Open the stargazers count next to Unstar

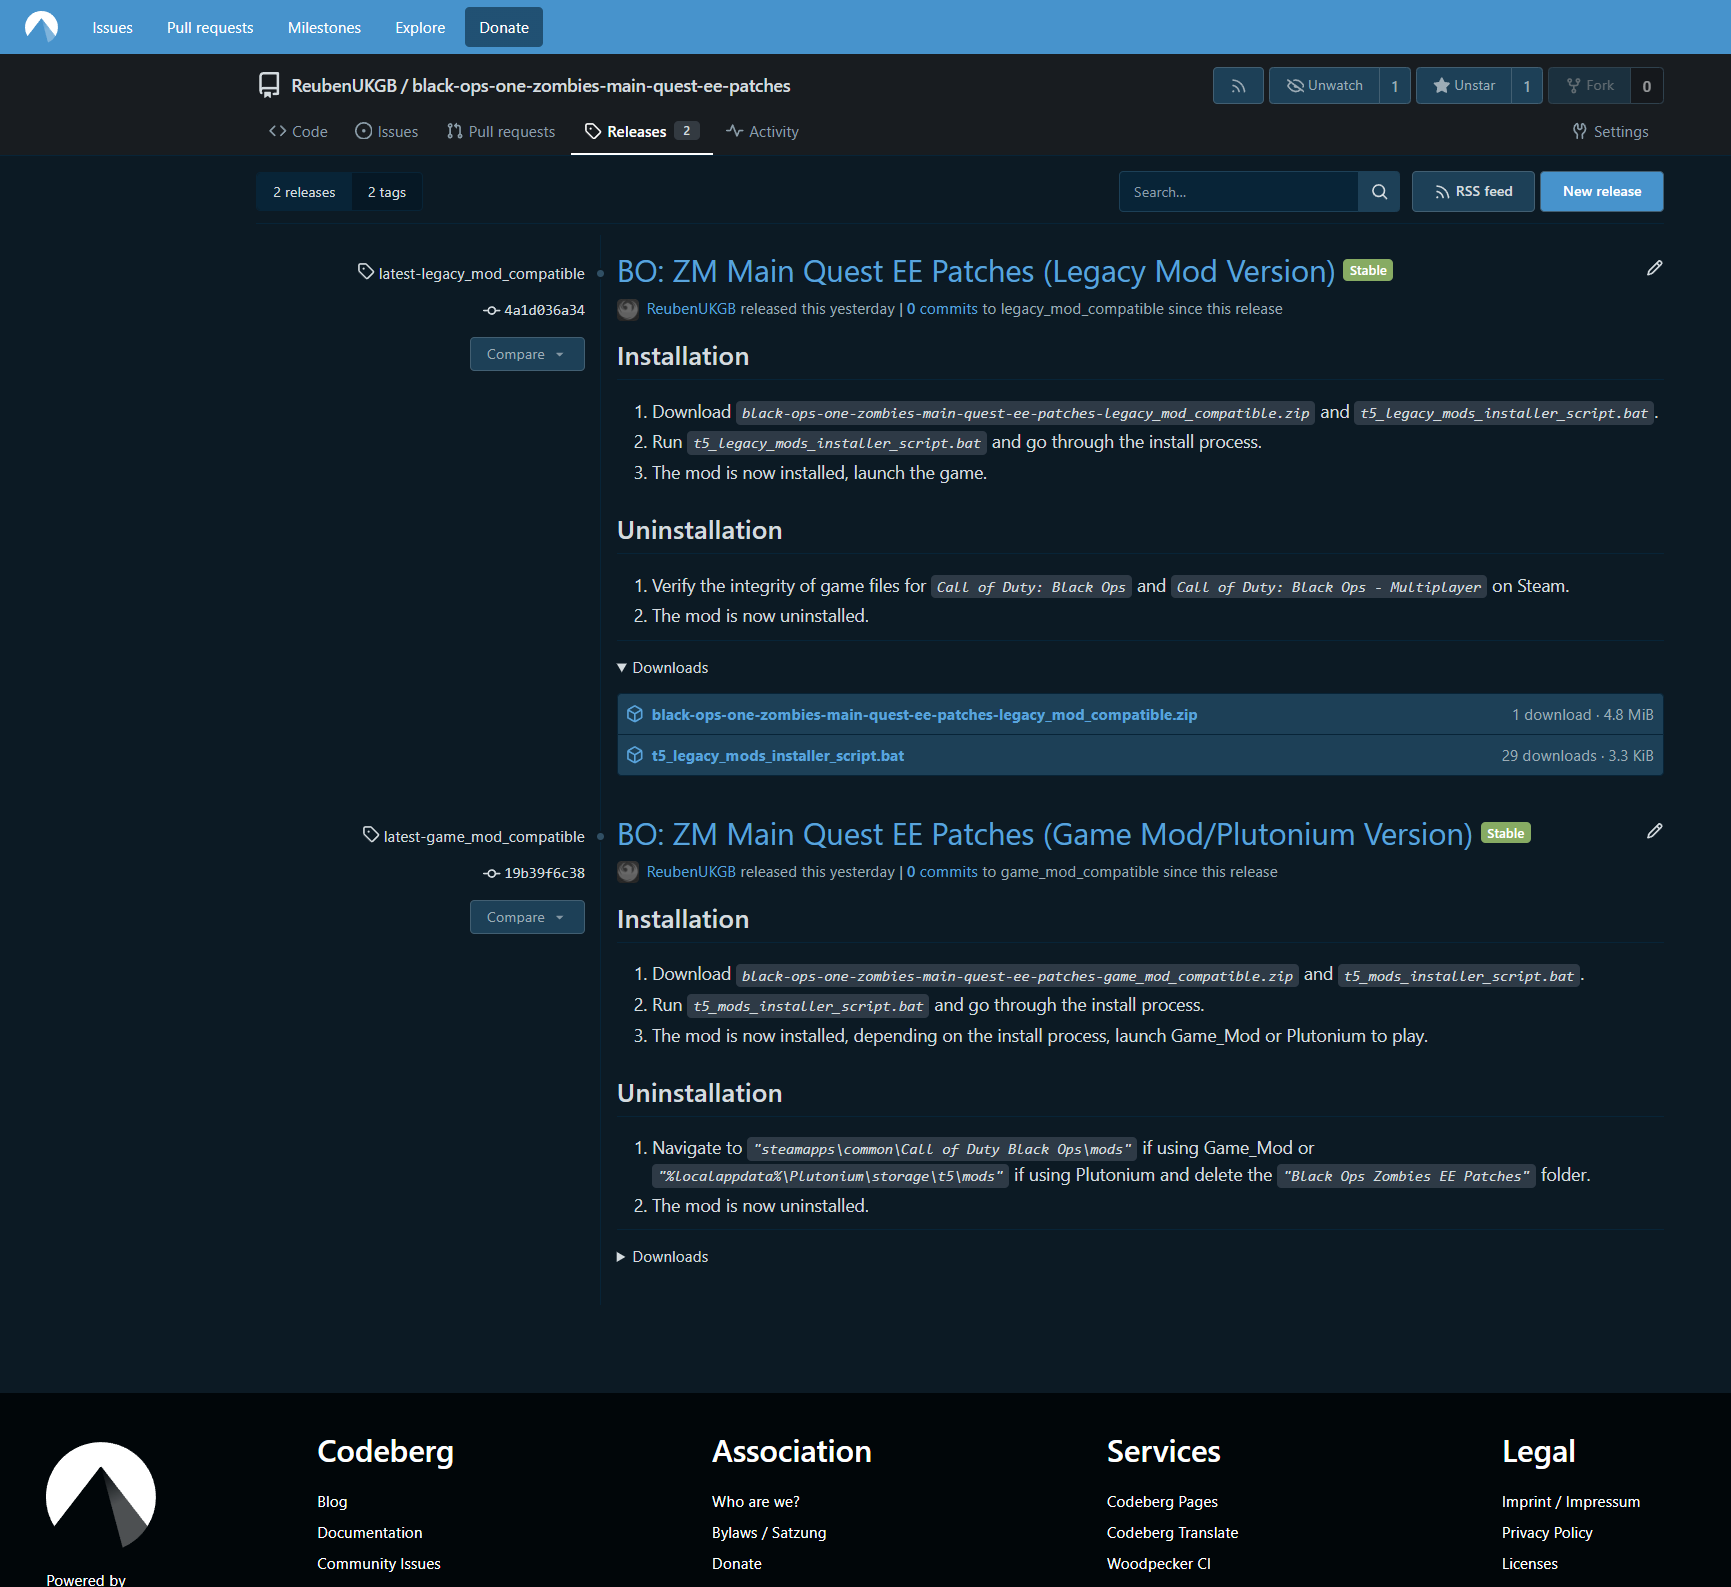point(1527,86)
